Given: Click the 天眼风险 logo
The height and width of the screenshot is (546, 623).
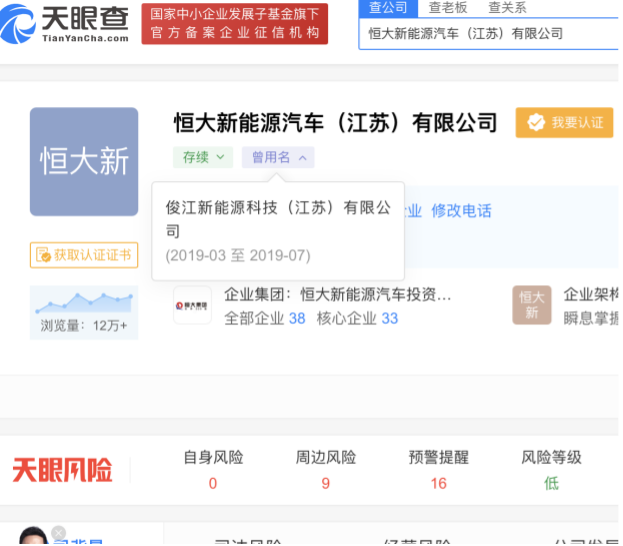Looking at the screenshot, I should [62, 470].
